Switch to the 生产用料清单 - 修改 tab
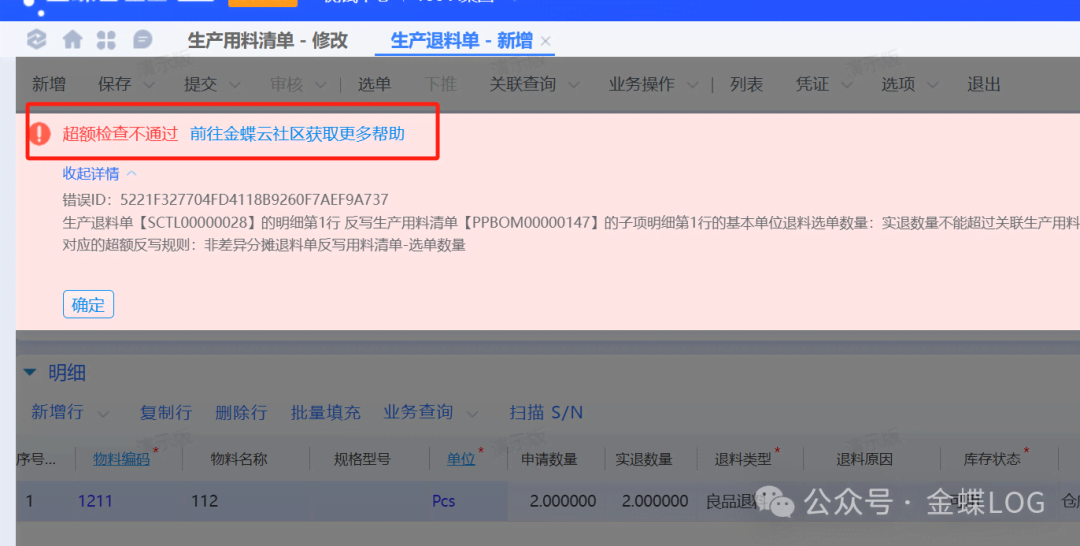The width and height of the screenshot is (1080, 546). click(x=267, y=41)
